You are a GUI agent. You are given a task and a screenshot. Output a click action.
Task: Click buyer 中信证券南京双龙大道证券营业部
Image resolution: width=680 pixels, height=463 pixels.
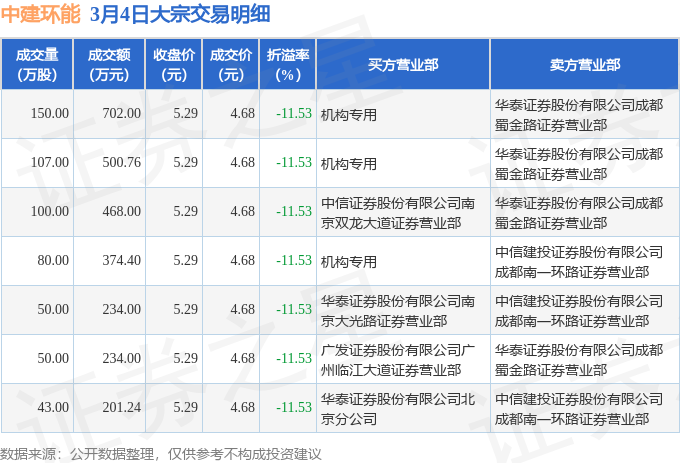point(398,213)
